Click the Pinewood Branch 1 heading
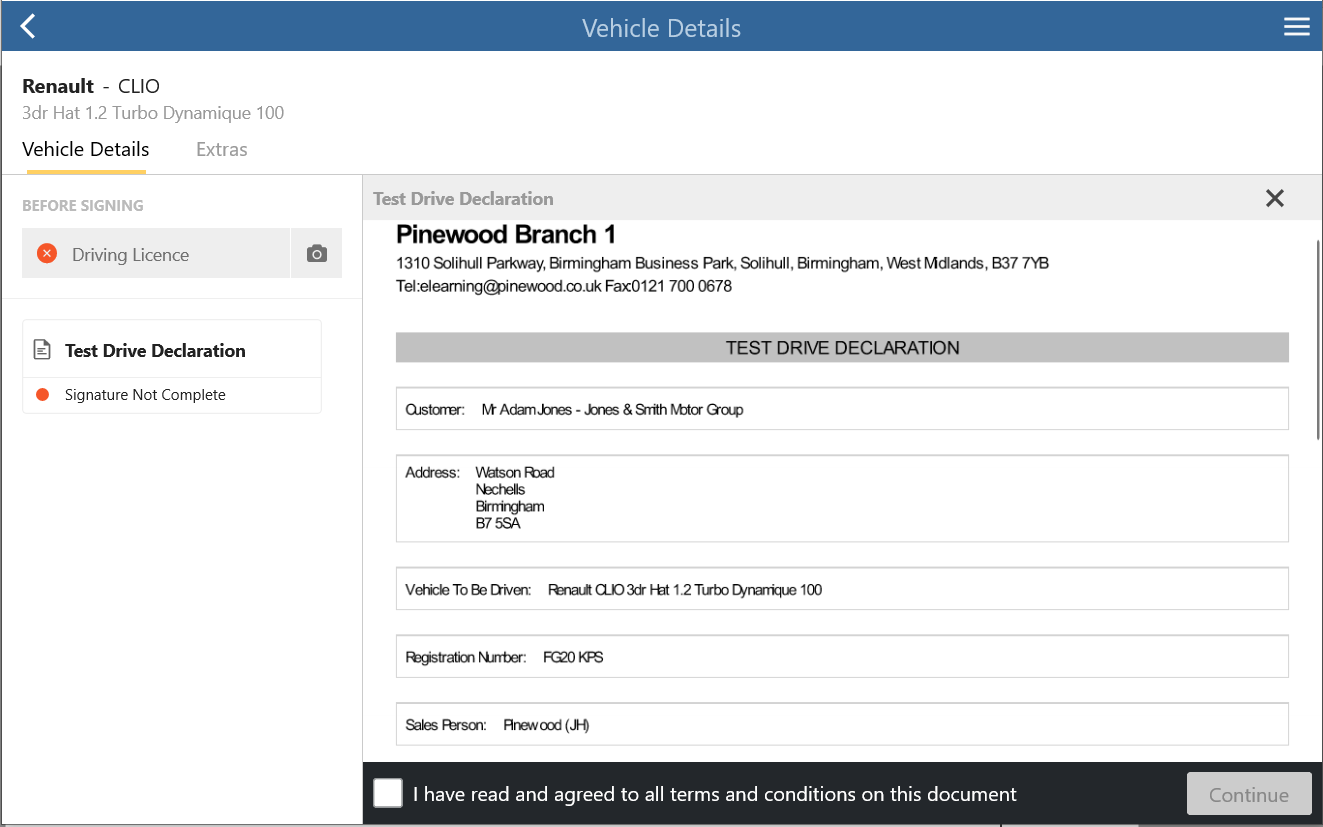The image size is (1323, 827). (506, 235)
